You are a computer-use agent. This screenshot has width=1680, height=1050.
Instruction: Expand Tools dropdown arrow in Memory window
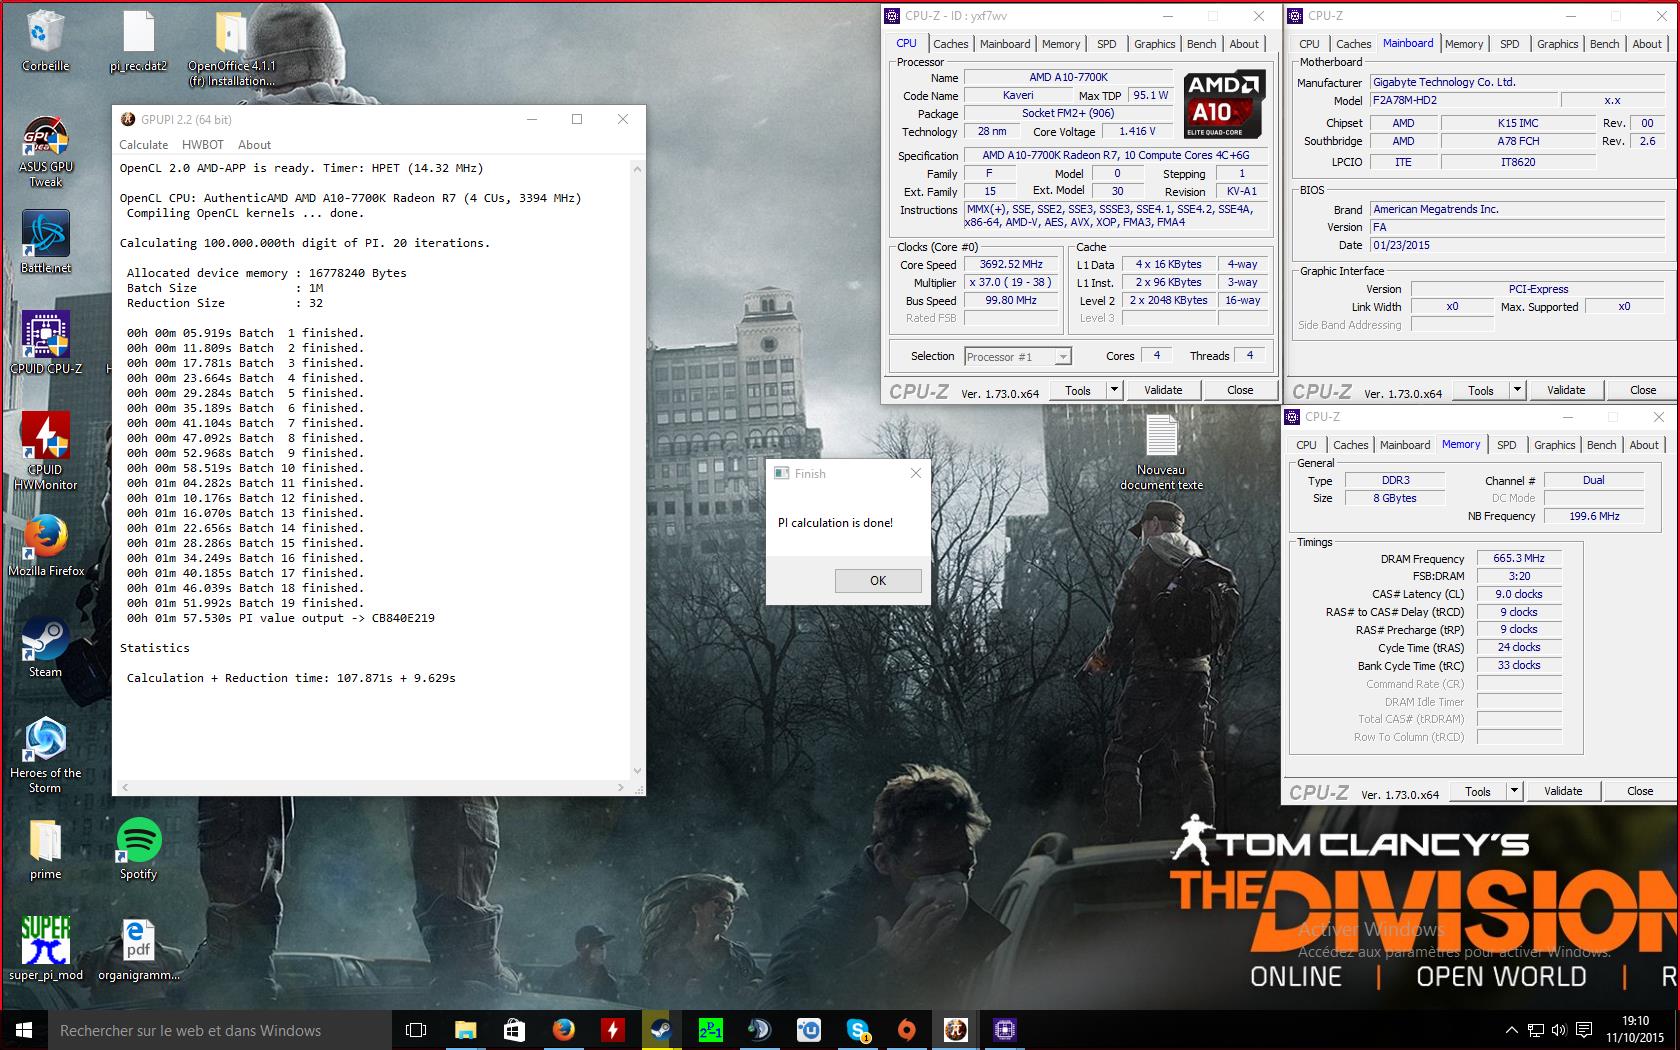point(1514,791)
